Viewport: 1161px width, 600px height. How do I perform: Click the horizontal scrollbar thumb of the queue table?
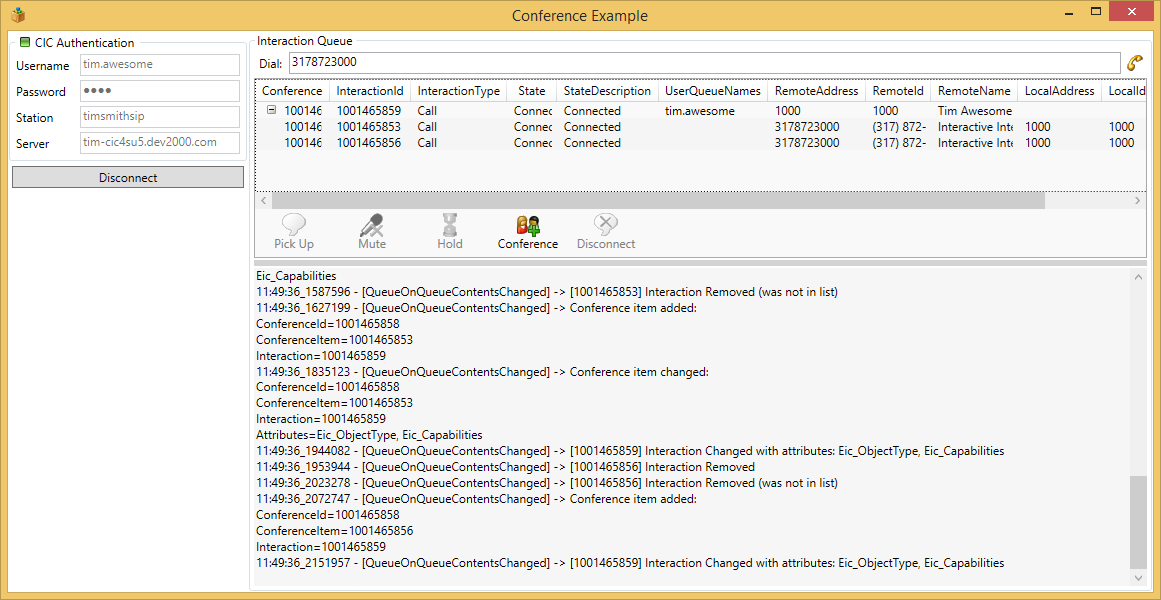(x=658, y=201)
